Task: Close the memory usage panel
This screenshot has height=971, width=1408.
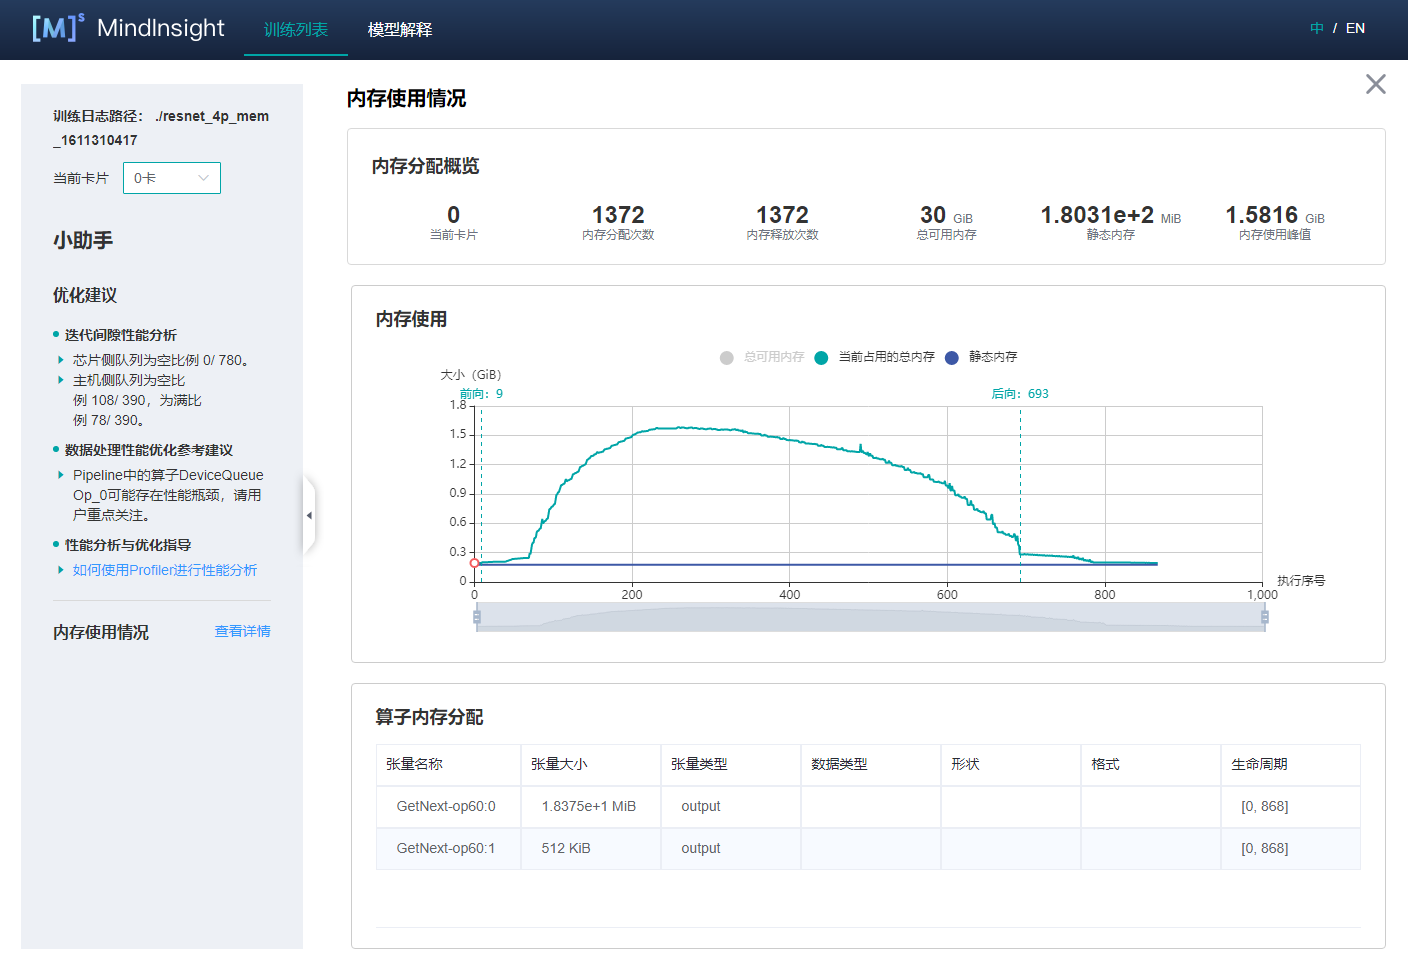Action: (x=1375, y=85)
